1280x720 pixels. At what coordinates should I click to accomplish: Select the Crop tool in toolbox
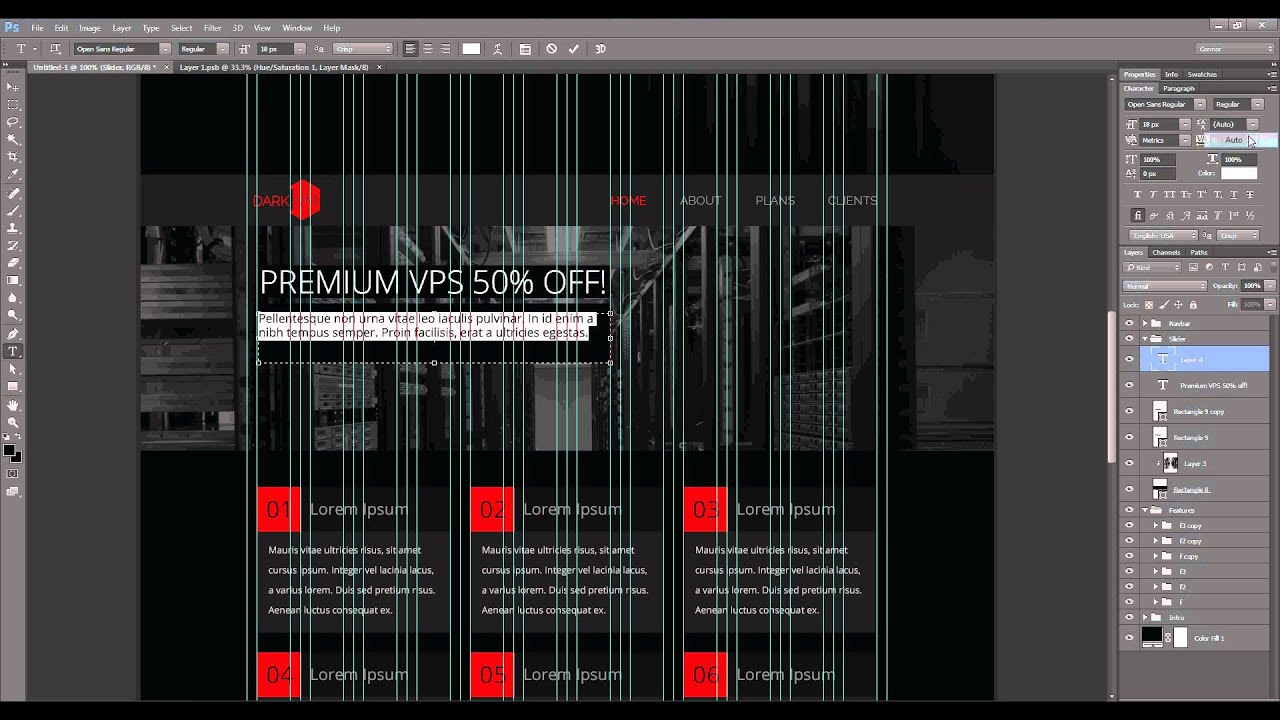(x=13, y=157)
